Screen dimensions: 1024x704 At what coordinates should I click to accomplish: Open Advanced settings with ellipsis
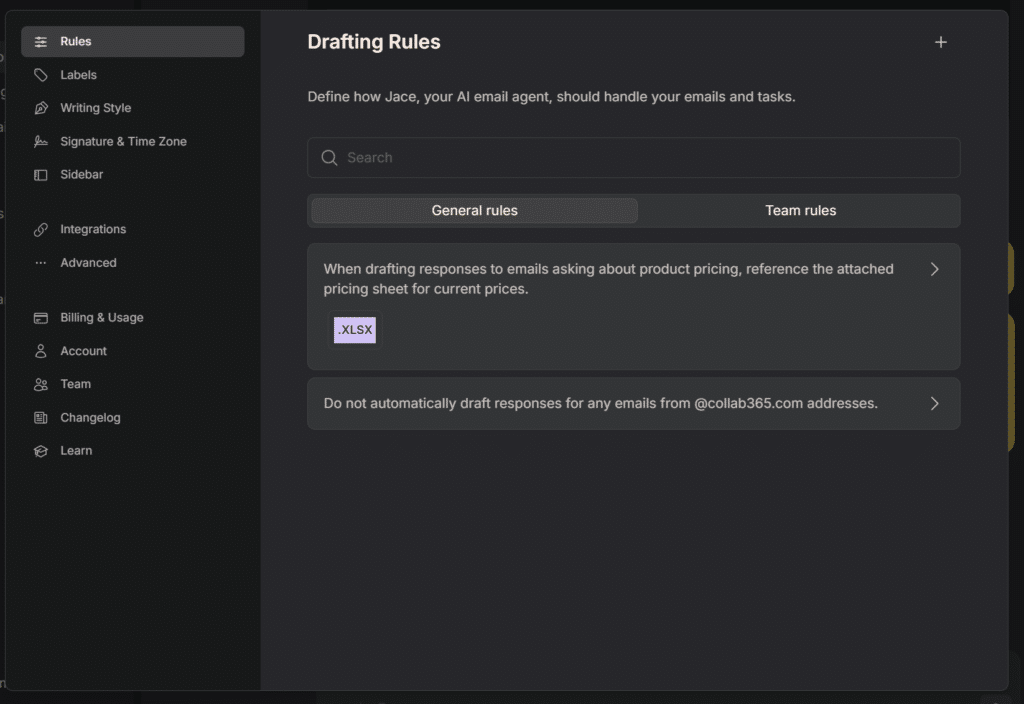tap(41, 263)
